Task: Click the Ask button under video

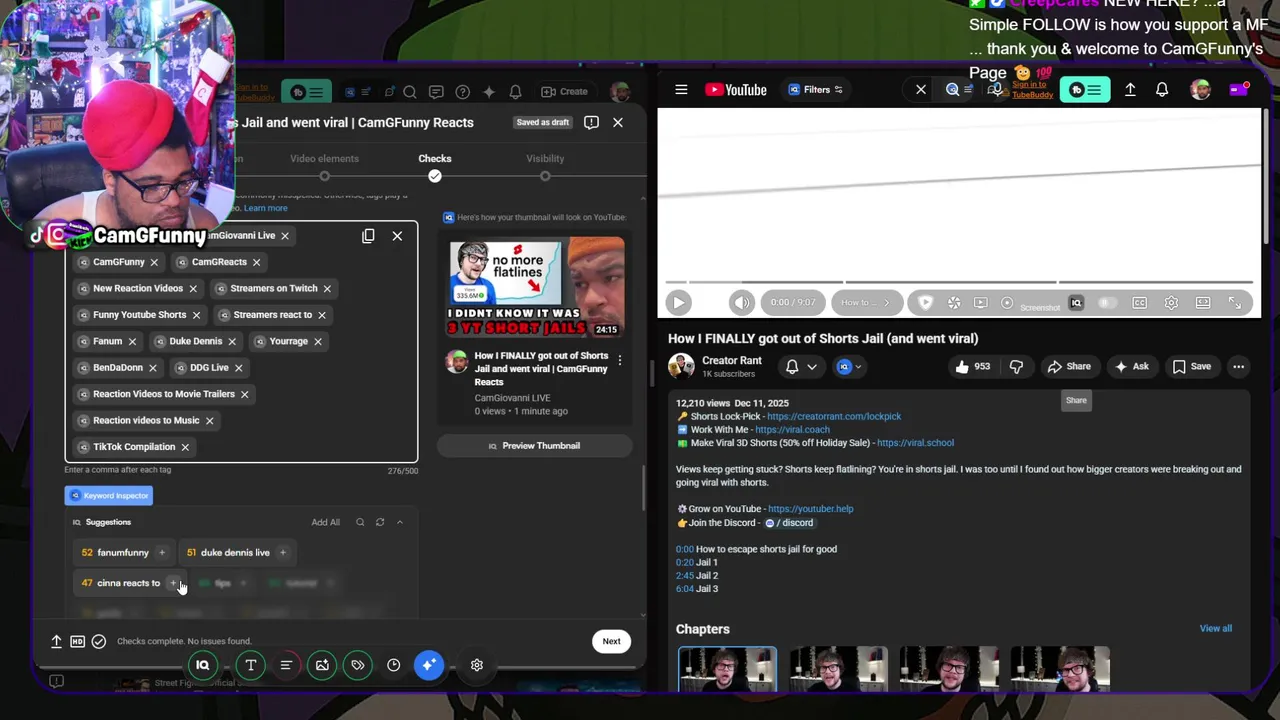Action: (1132, 367)
